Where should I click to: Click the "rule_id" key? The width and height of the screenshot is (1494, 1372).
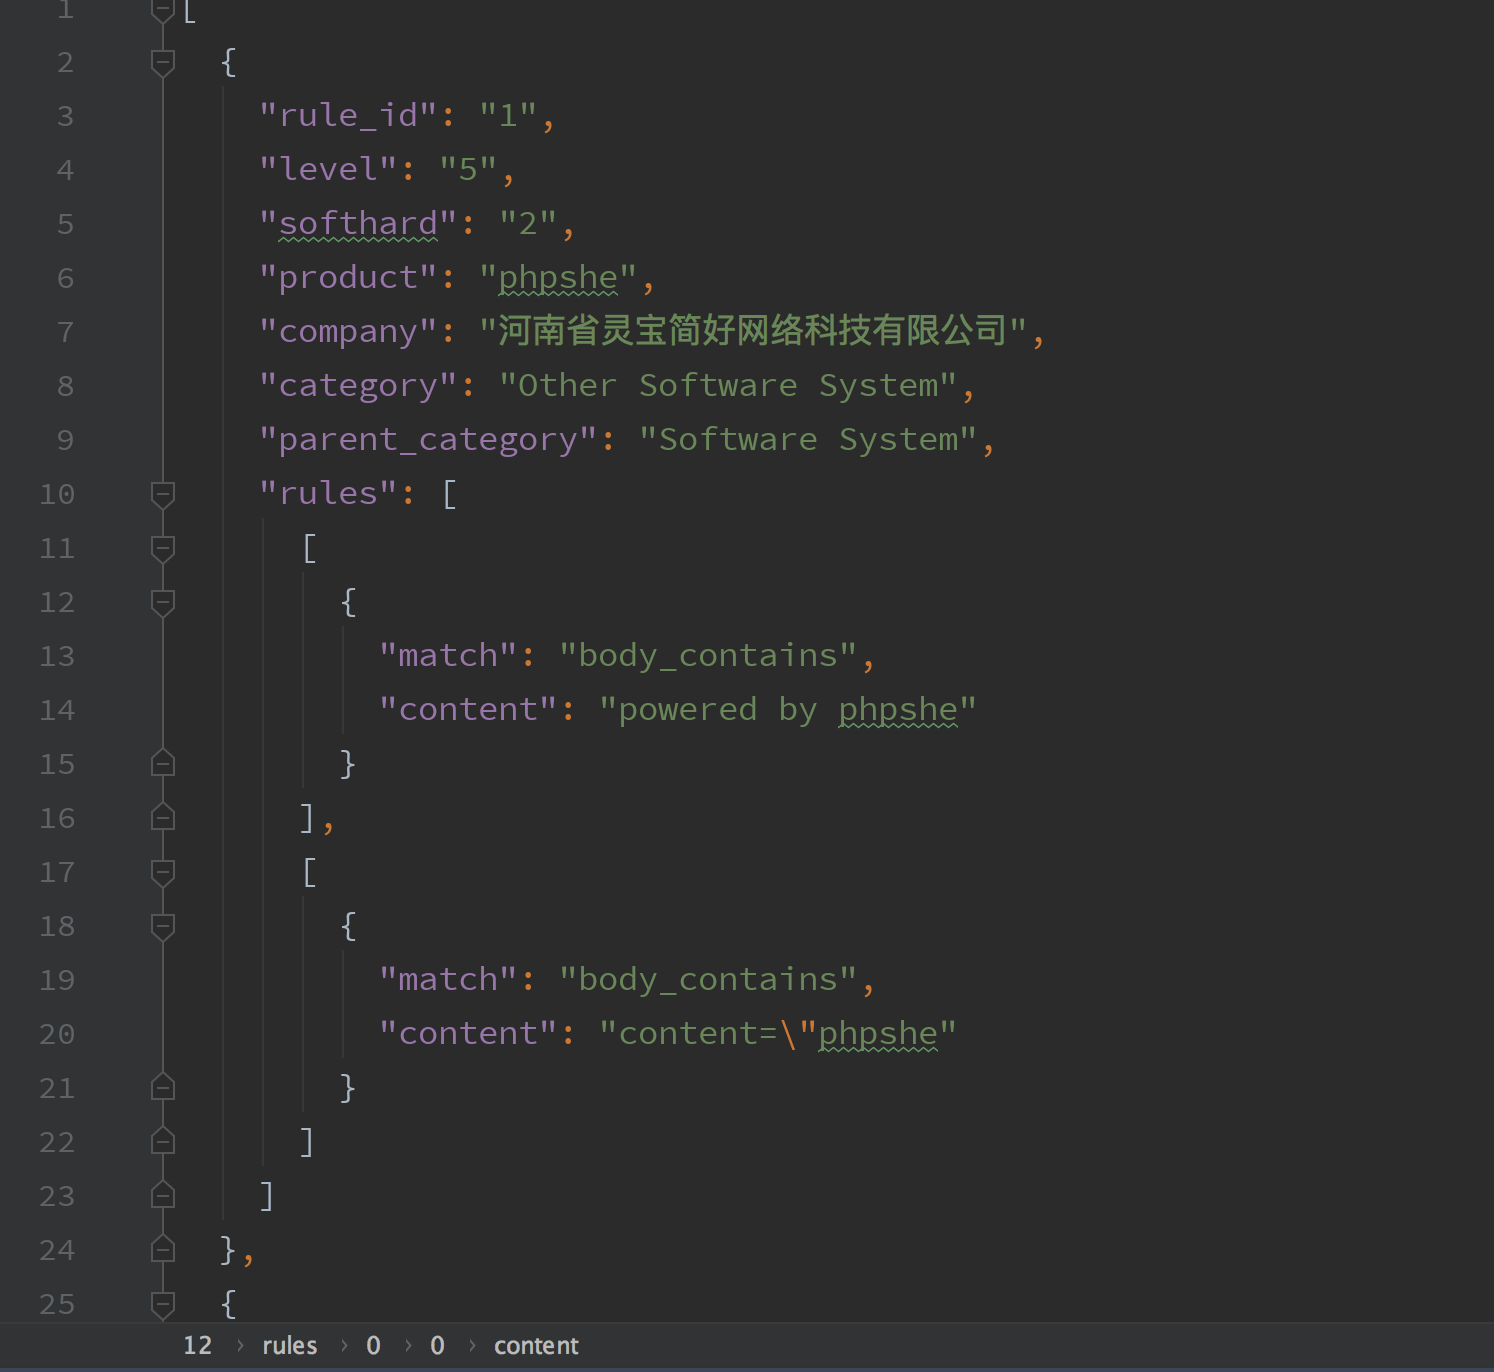click(348, 116)
